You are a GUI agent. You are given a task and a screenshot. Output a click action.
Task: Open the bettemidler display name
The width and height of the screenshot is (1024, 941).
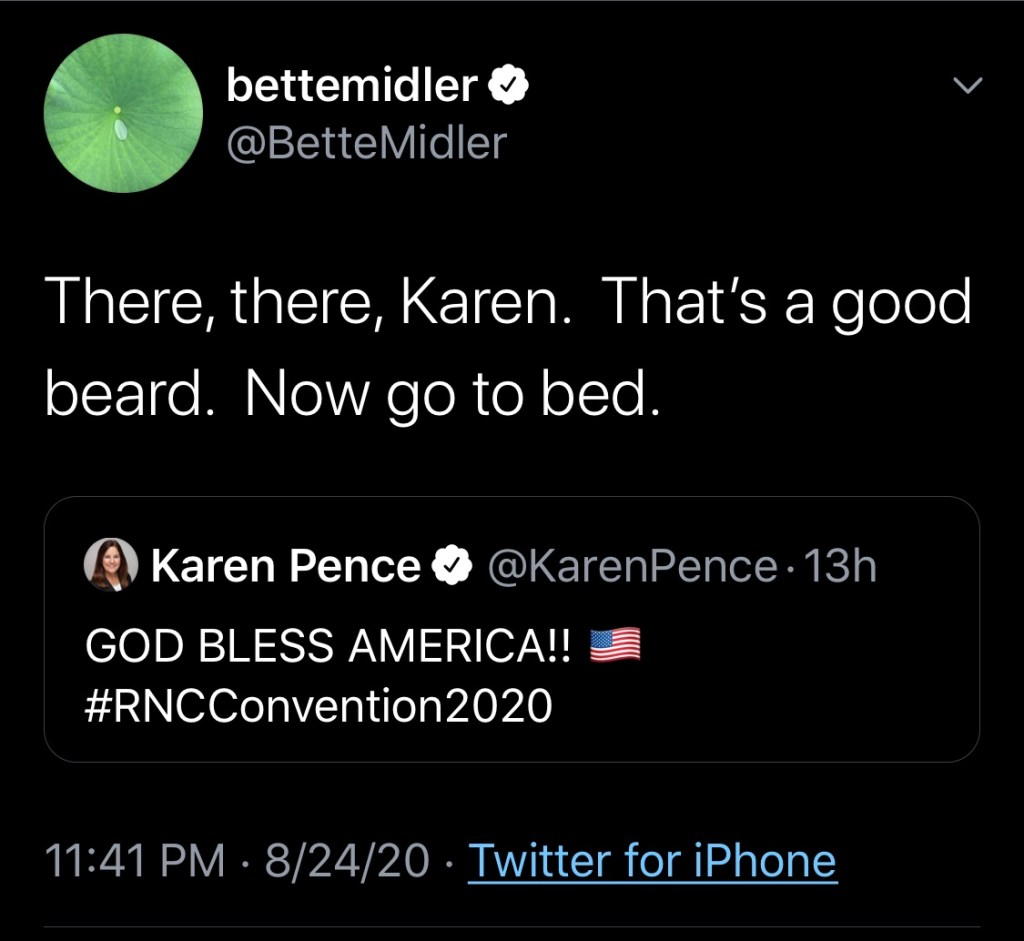pyautogui.click(x=352, y=87)
